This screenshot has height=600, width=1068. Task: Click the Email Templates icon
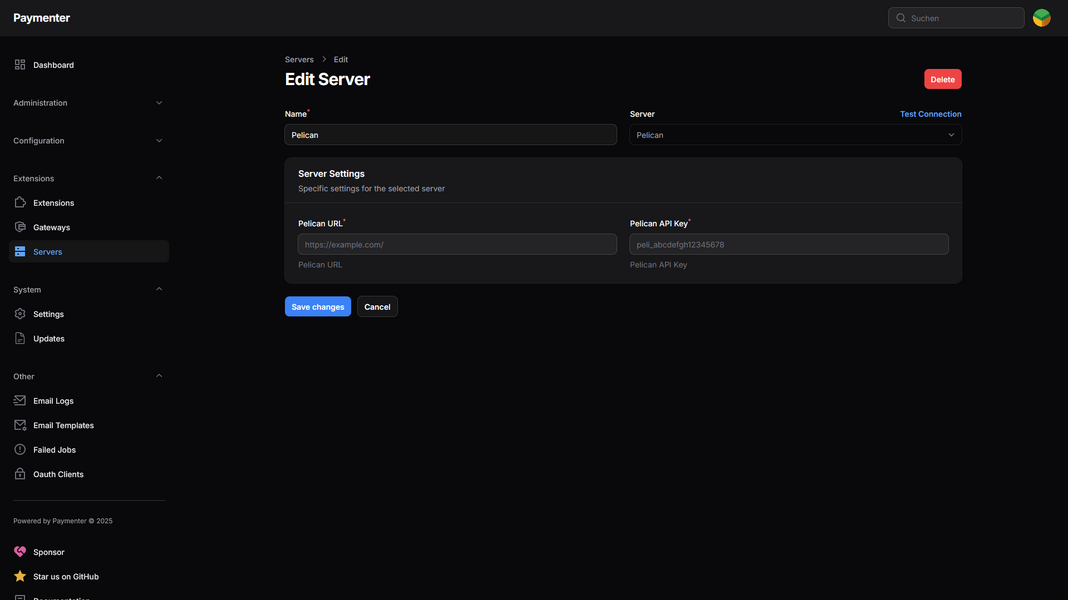20,425
